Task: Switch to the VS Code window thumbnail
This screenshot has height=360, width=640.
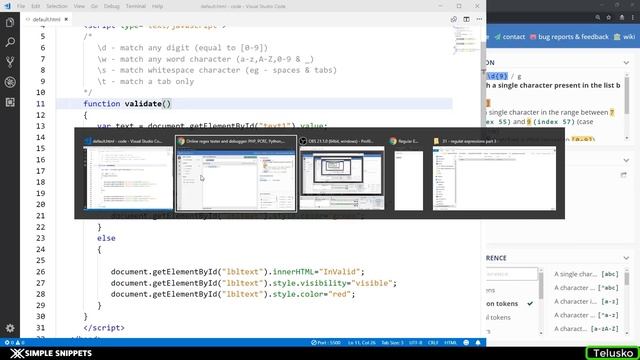Action: 128,173
